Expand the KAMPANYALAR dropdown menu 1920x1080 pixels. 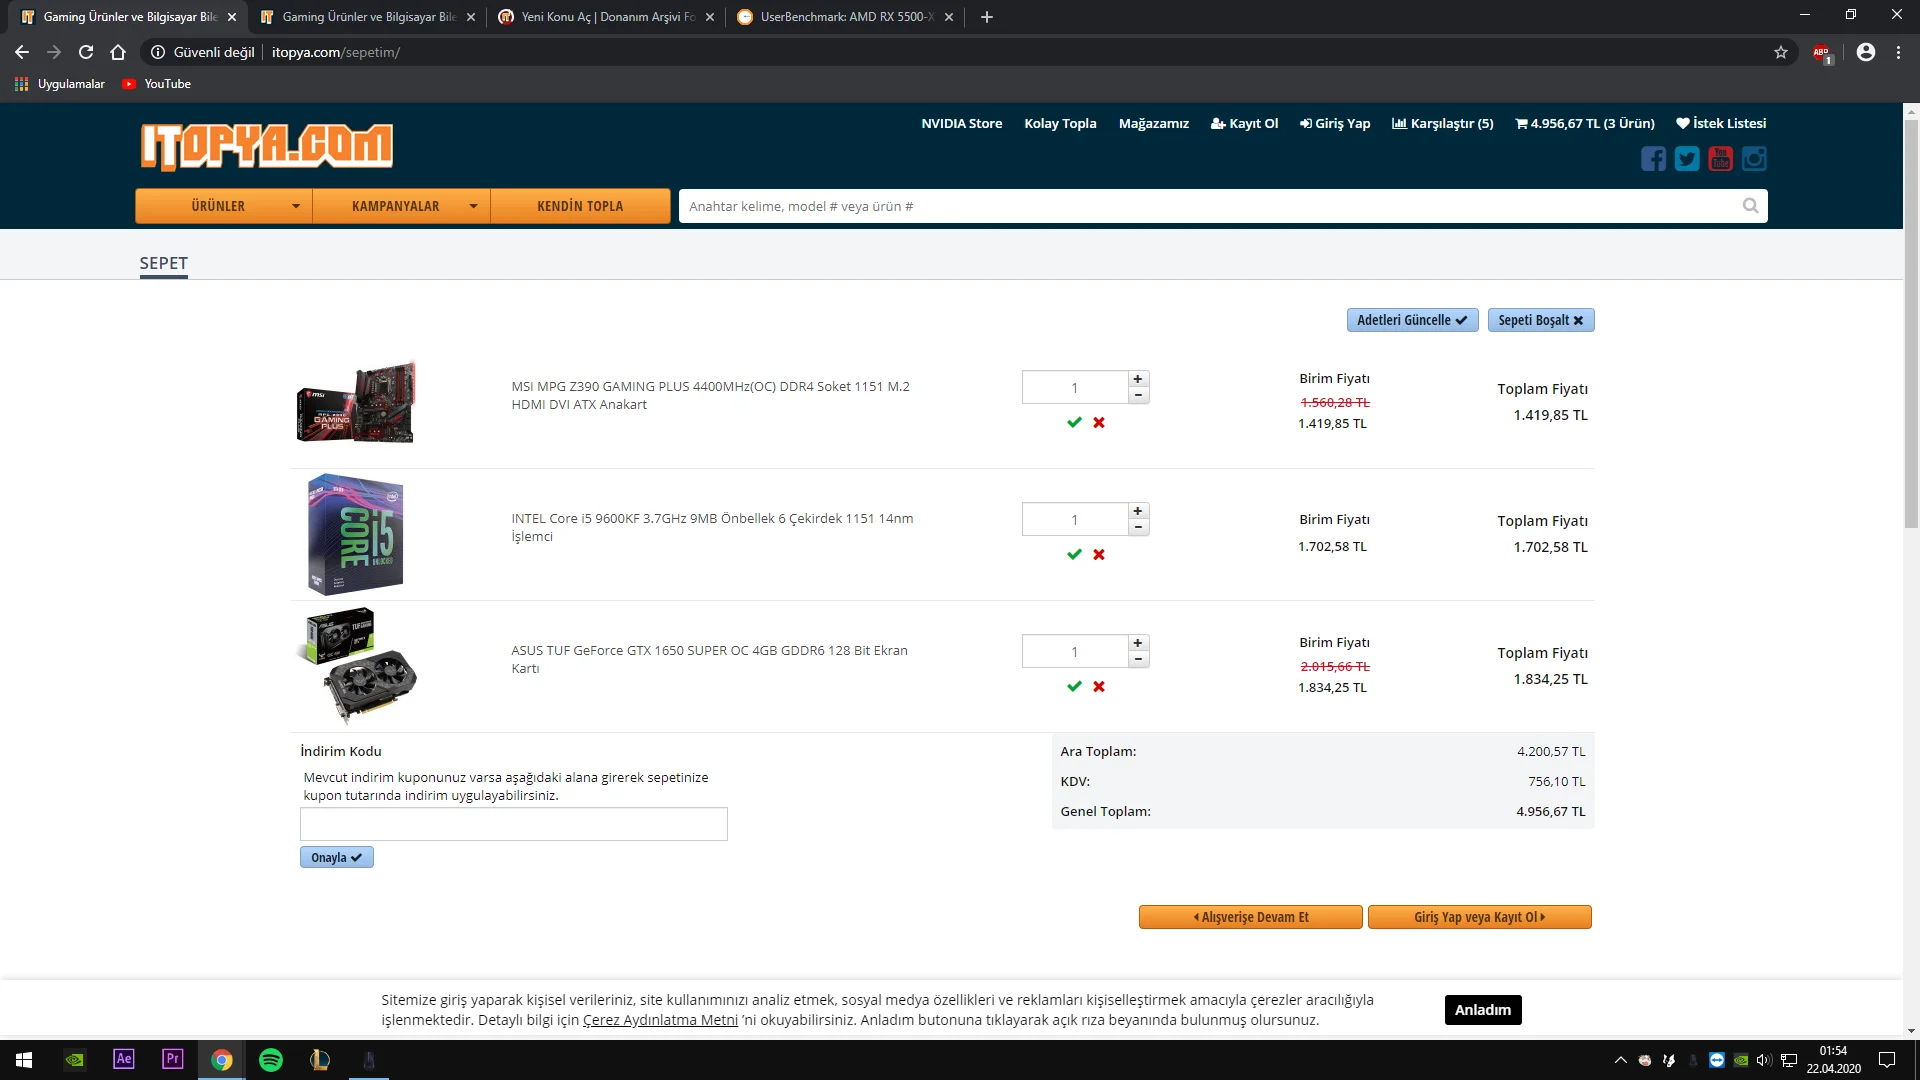(401, 206)
